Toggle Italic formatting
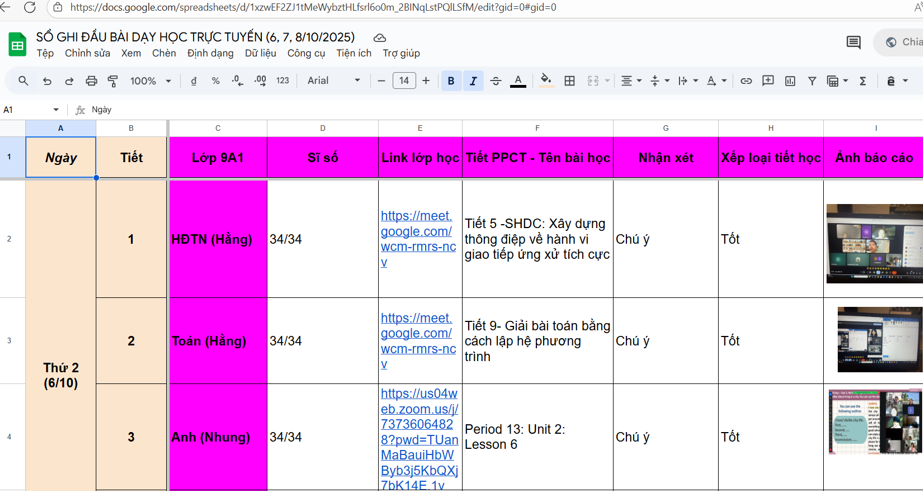The width and height of the screenshot is (923, 491). 473,81
